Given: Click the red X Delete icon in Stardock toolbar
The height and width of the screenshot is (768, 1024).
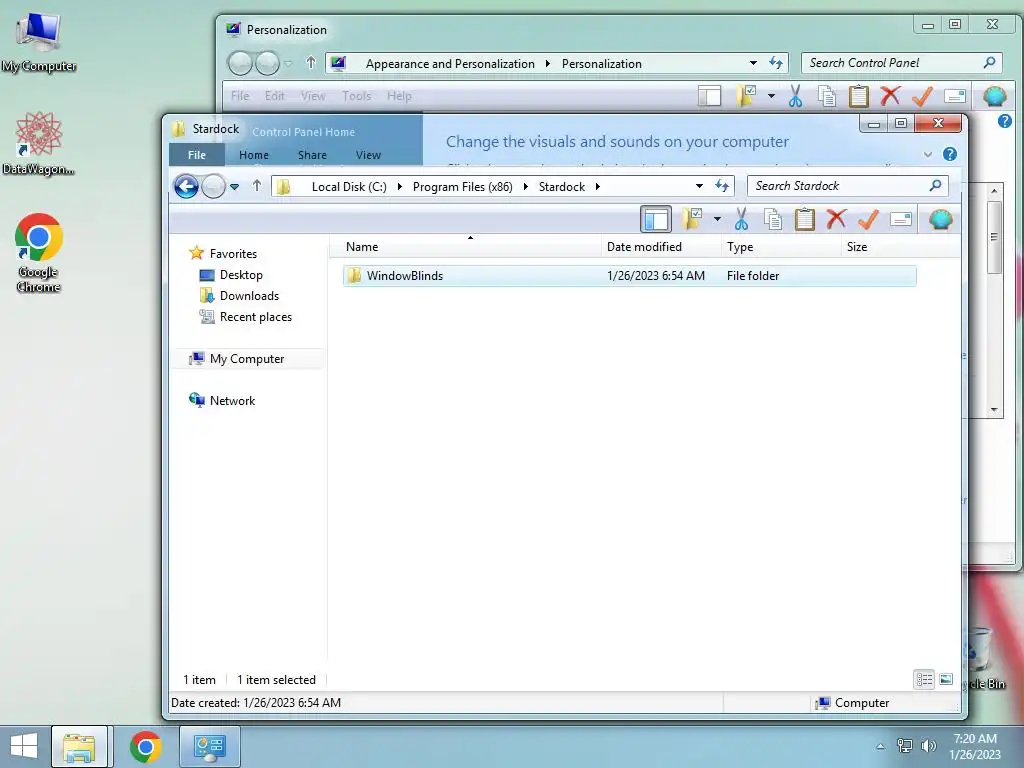Looking at the screenshot, I should (x=836, y=219).
